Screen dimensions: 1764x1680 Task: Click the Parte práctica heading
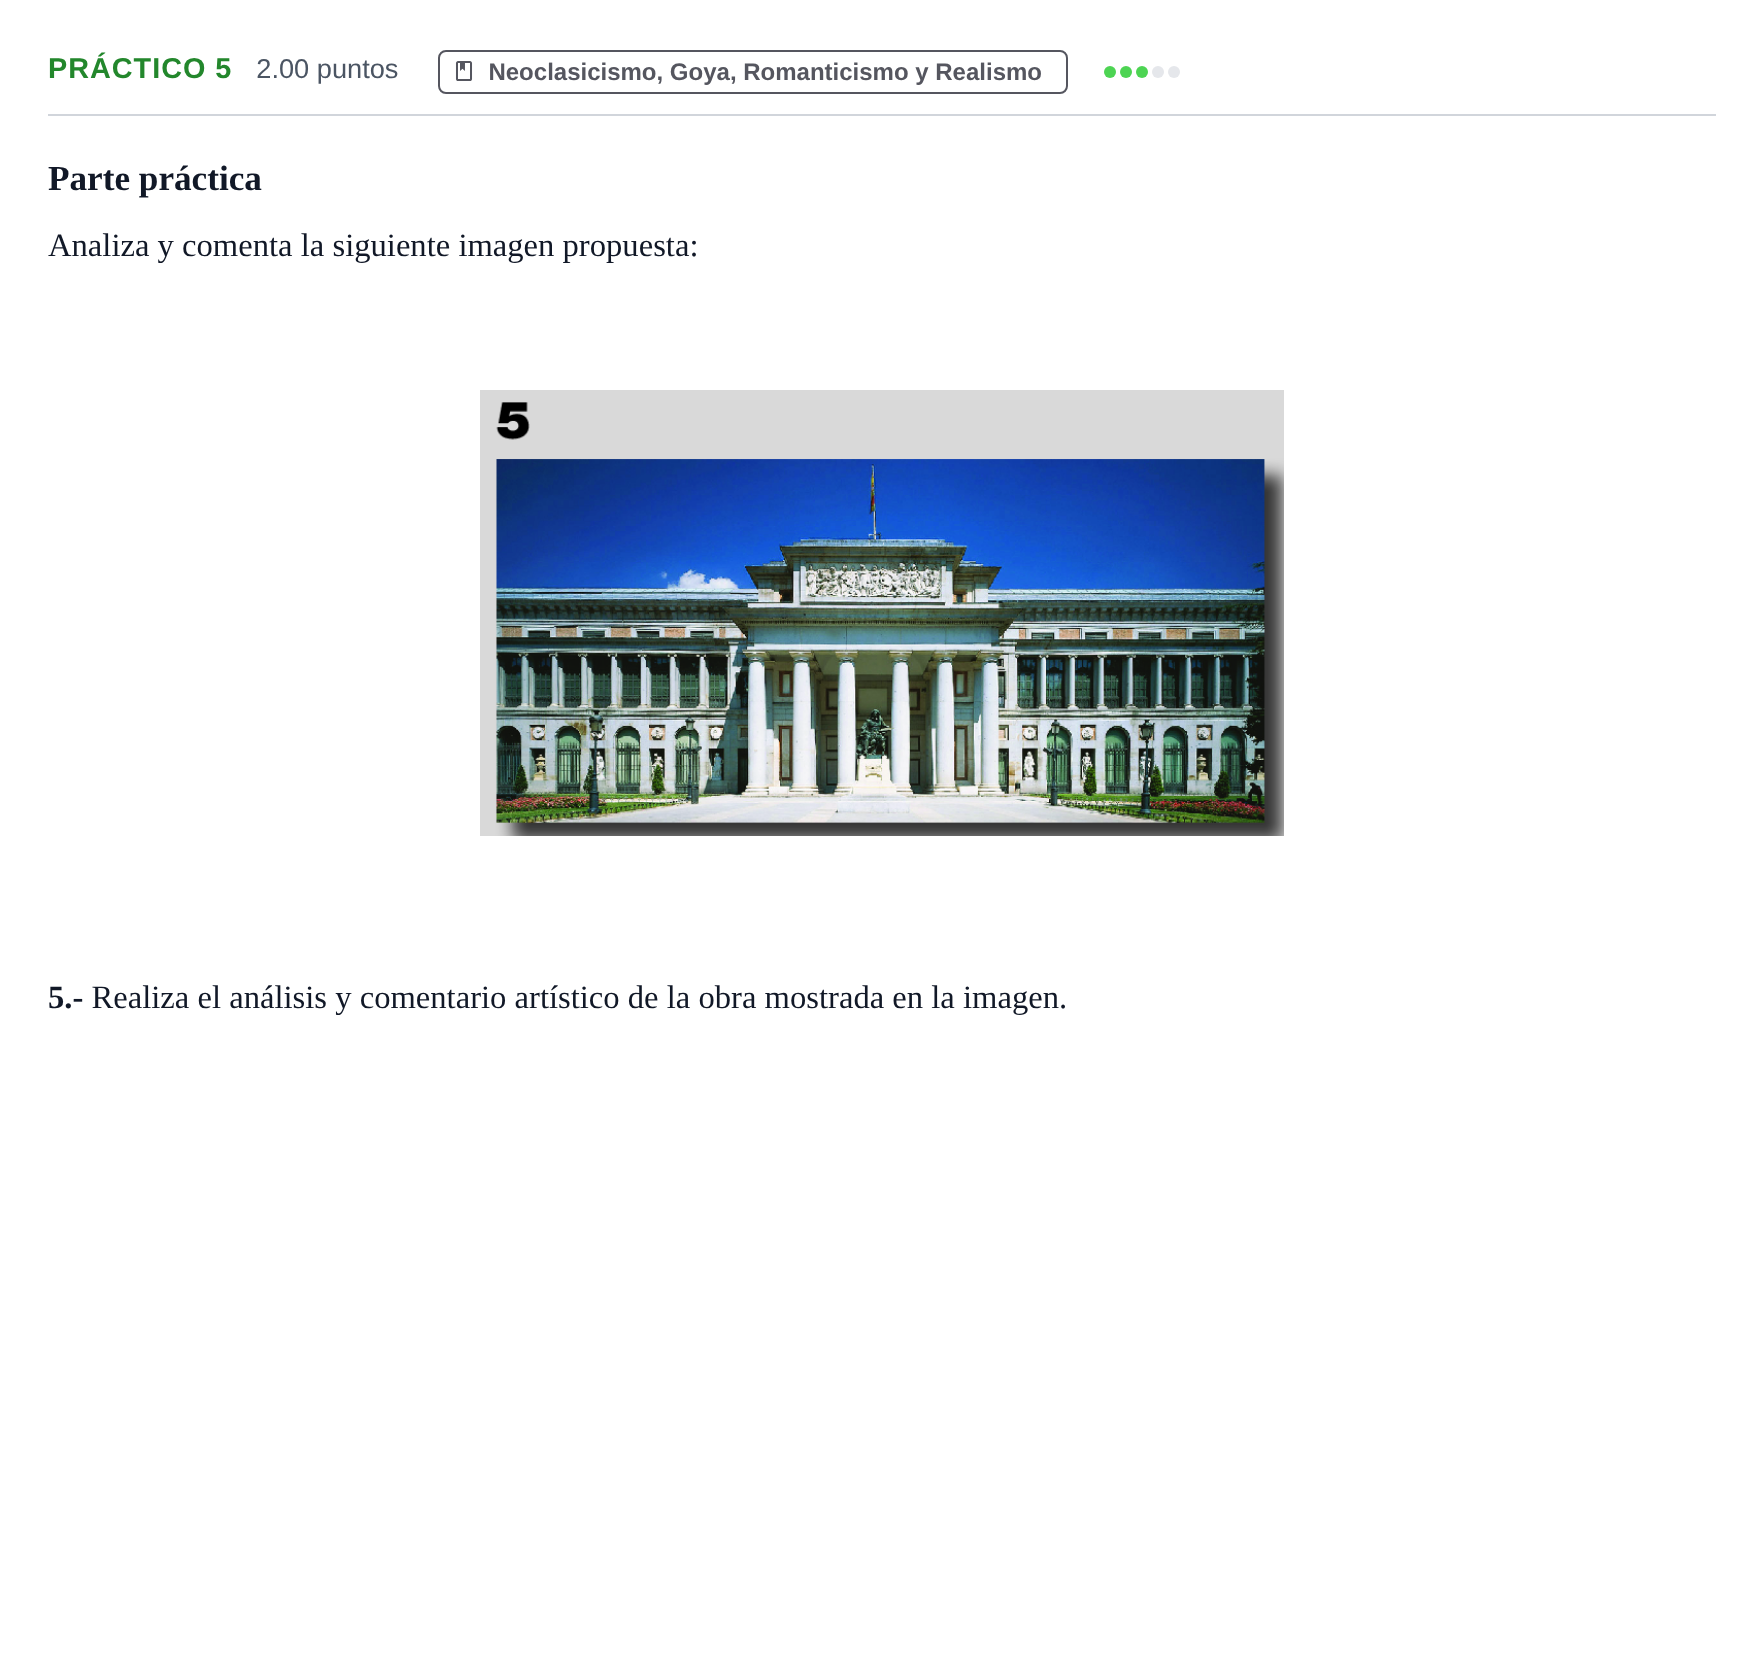[155, 179]
